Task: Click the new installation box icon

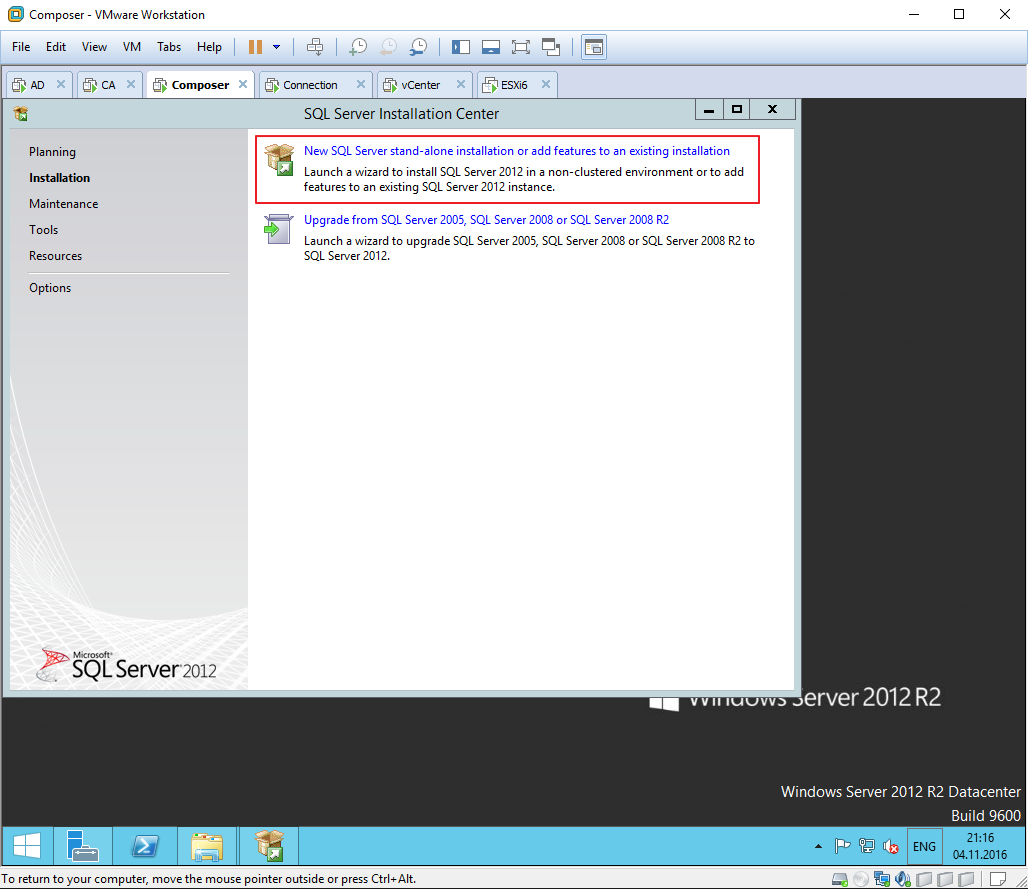Action: tap(279, 159)
